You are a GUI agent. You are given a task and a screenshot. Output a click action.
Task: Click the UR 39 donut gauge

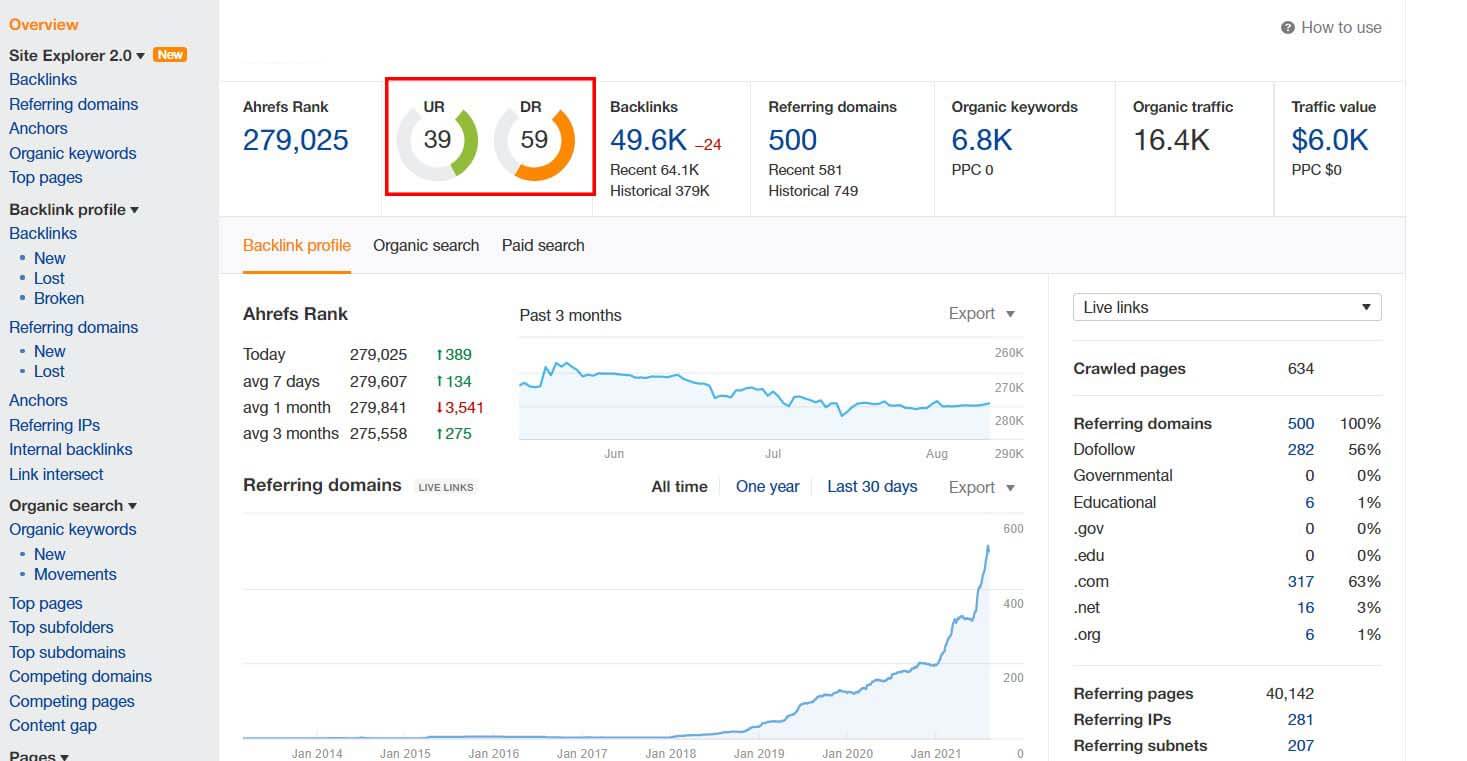coord(437,140)
